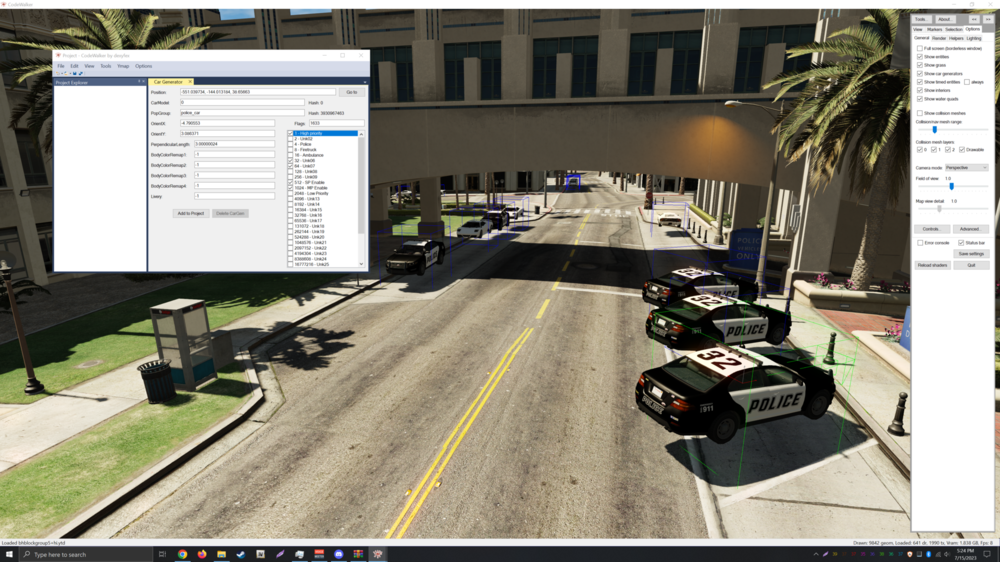Open Tools menu in Project window
Image resolution: width=1000 pixels, height=562 pixels.
pos(105,66)
